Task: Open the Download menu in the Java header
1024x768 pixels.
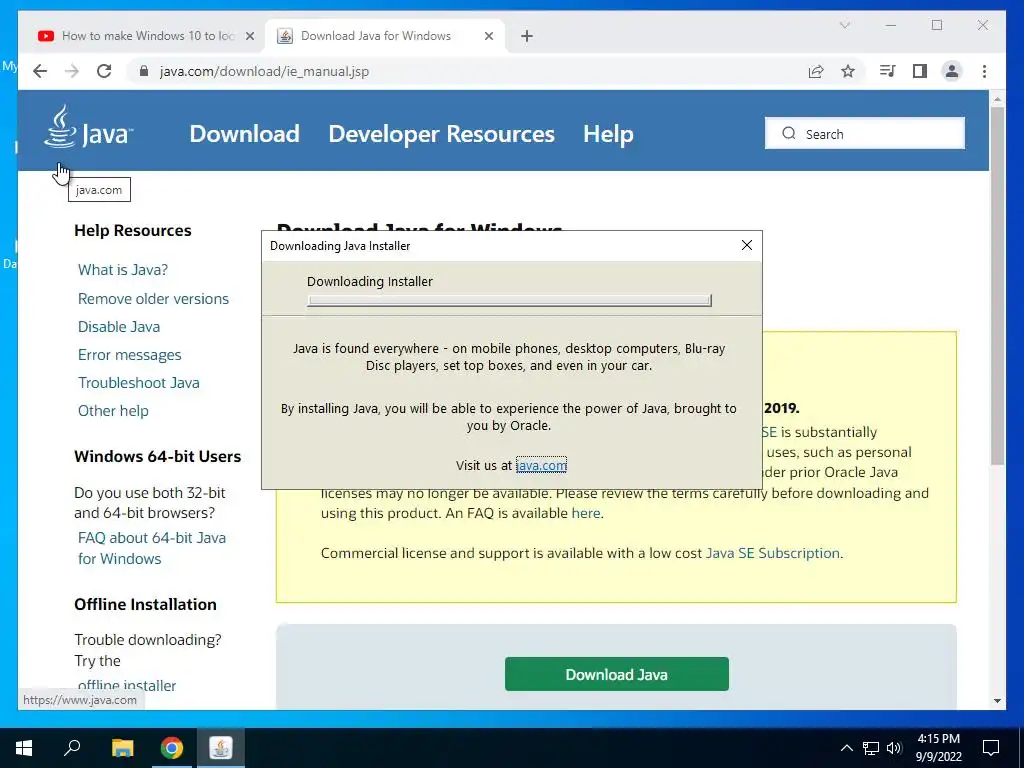Action: tap(244, 134)
